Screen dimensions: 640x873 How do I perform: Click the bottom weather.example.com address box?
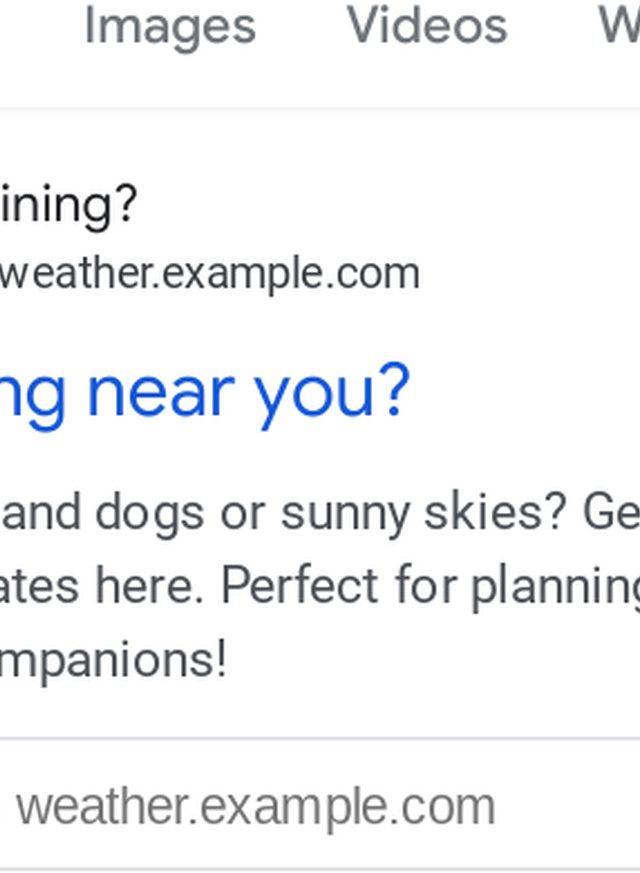click(x=256, y=806)
